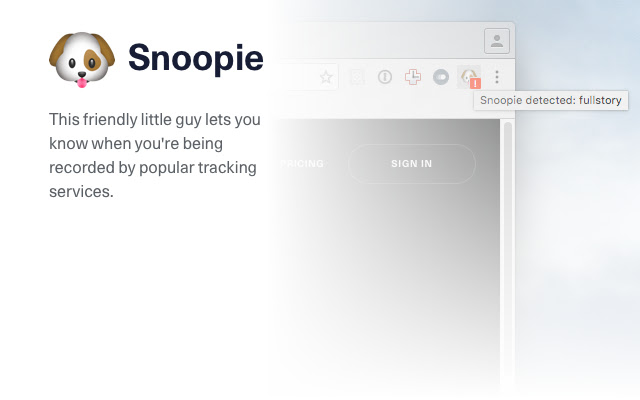The width and height of the screenshot is (640, 400).
Task: Click the large Snoopie dog logo
Action: pyautogui.click(x=82, y=60)
